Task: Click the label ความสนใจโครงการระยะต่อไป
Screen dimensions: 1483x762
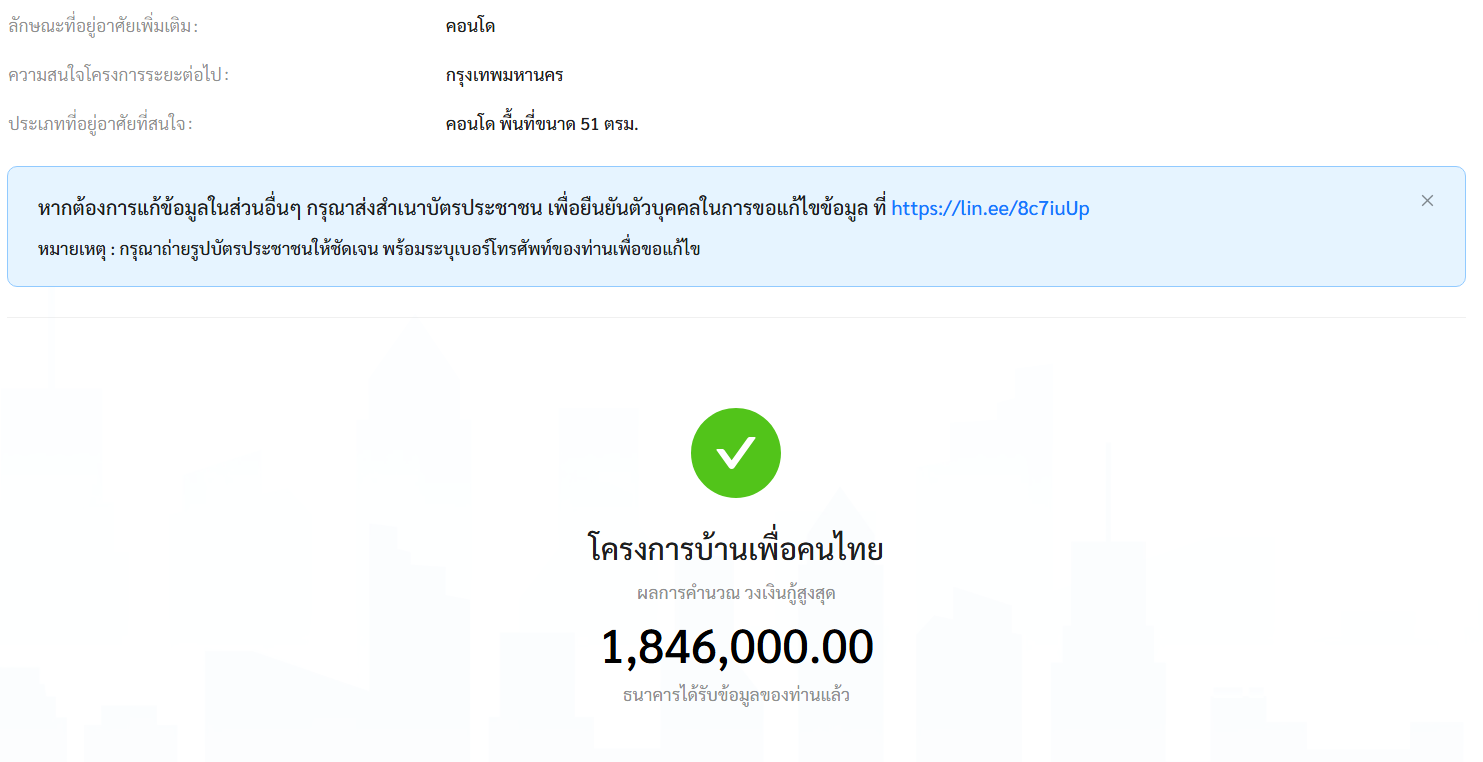Action: [x=118, y=75]
